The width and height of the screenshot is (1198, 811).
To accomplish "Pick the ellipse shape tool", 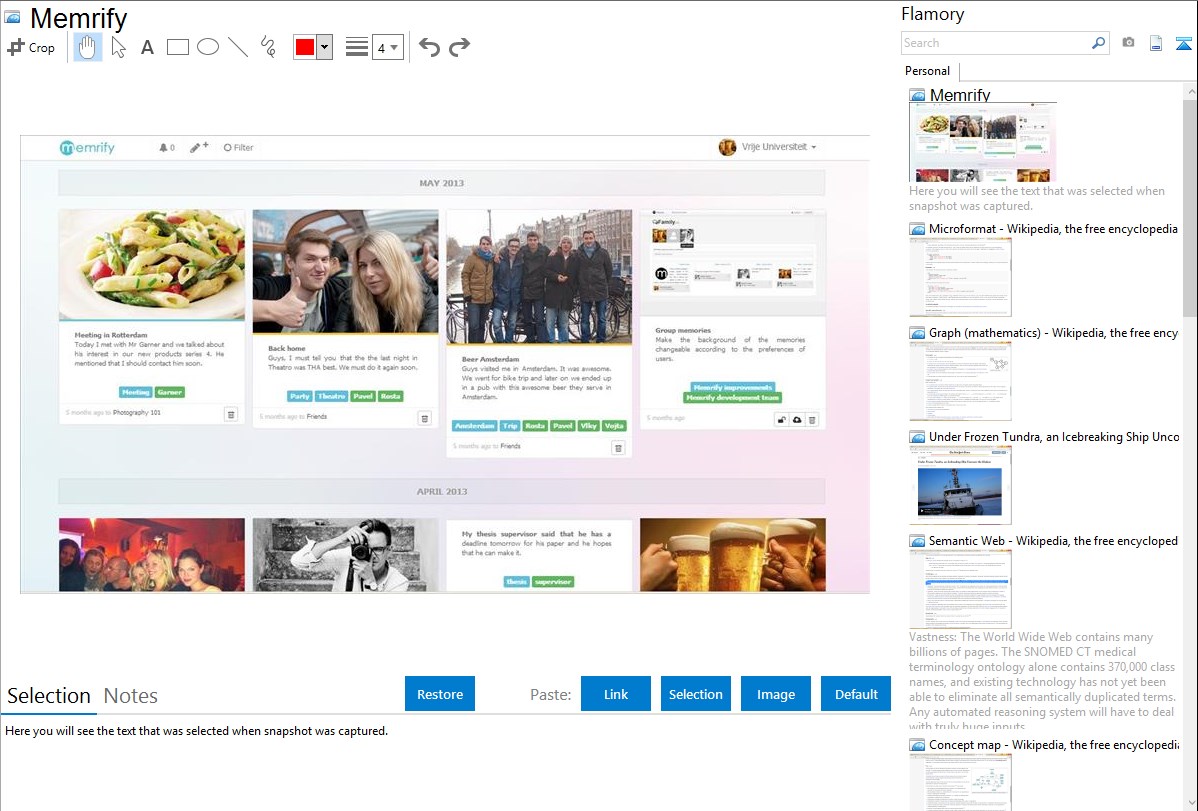I will (208, 47).
